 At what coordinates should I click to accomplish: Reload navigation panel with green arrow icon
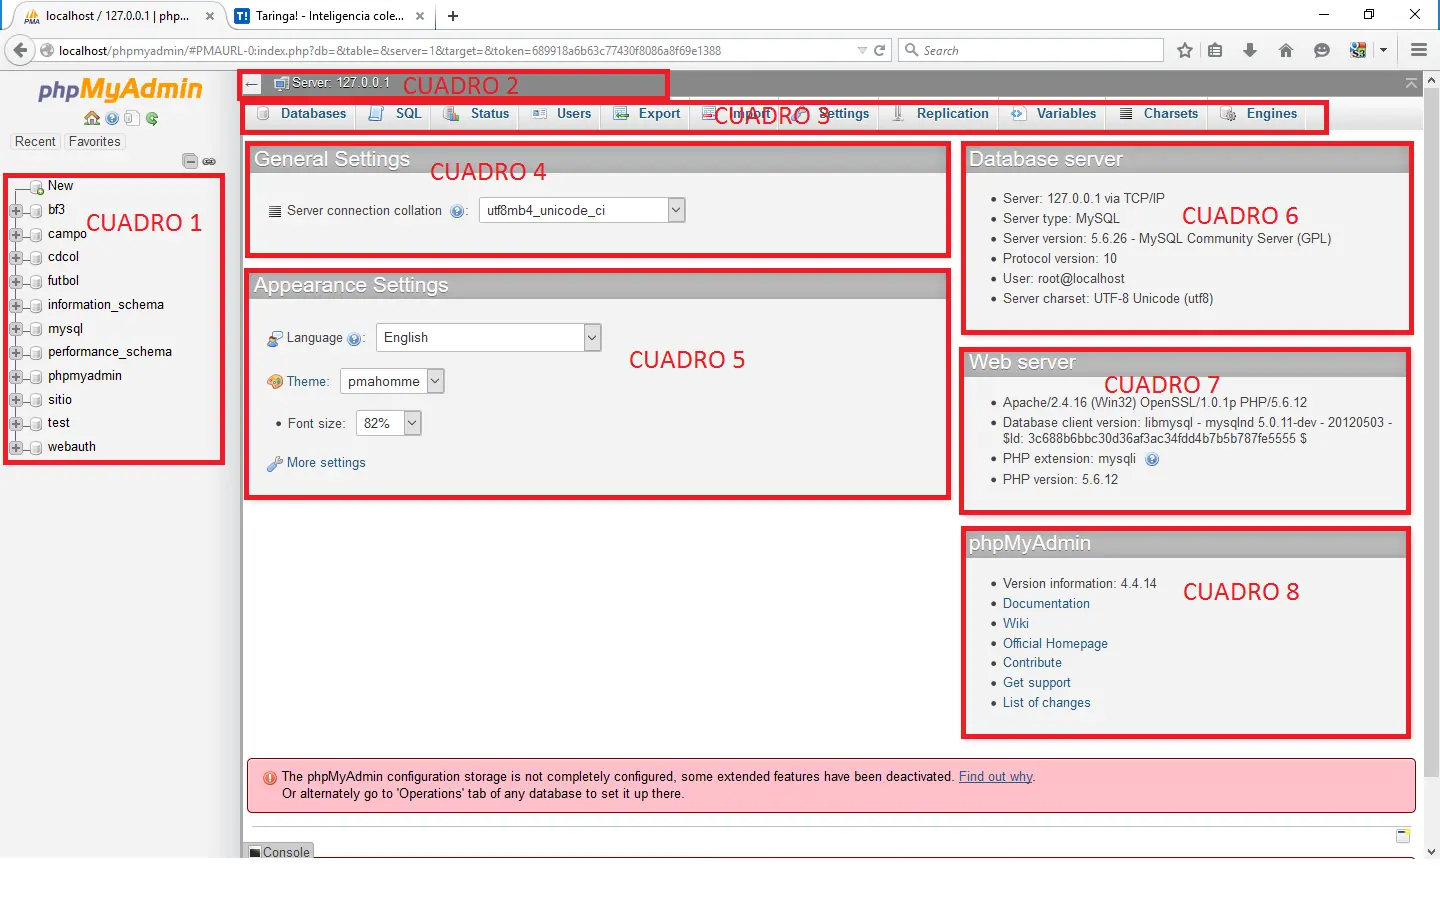152,118
